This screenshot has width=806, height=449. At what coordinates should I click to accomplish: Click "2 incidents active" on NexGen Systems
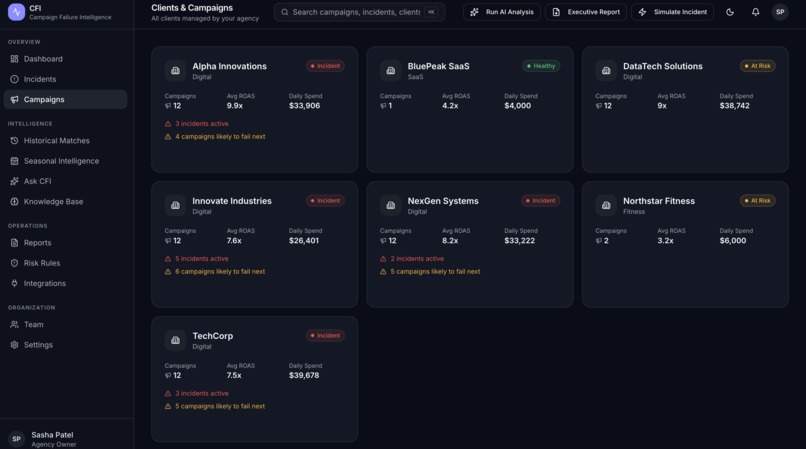(x=417, y=259)
